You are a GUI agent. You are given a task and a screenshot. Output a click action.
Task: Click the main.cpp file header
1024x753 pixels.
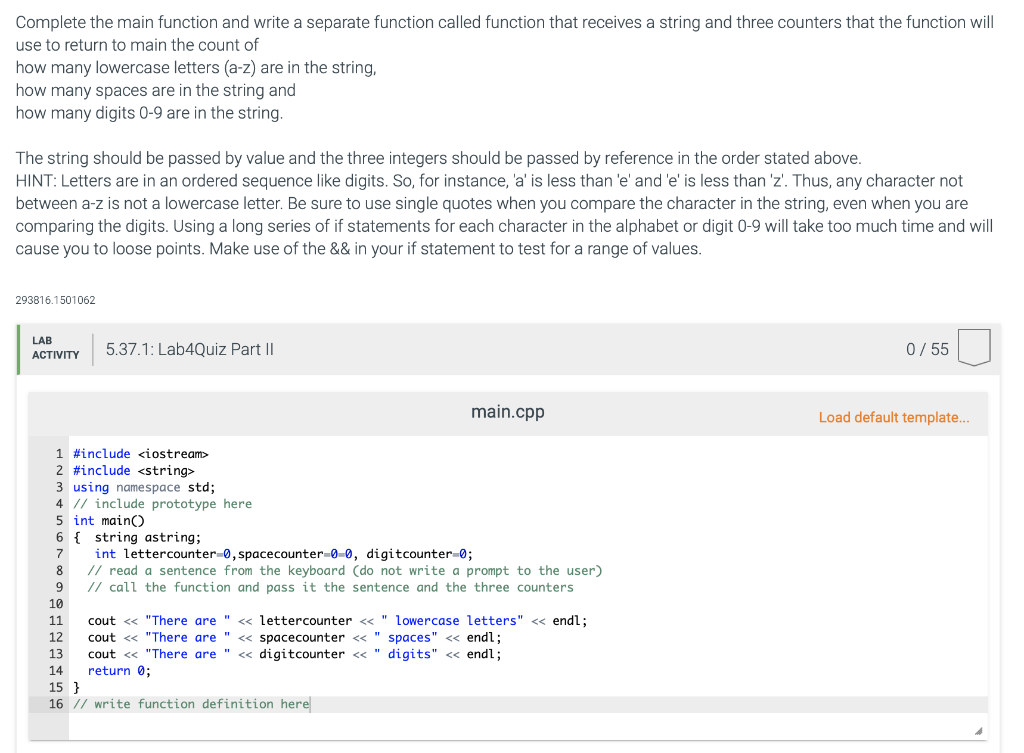tap(507, 411)
